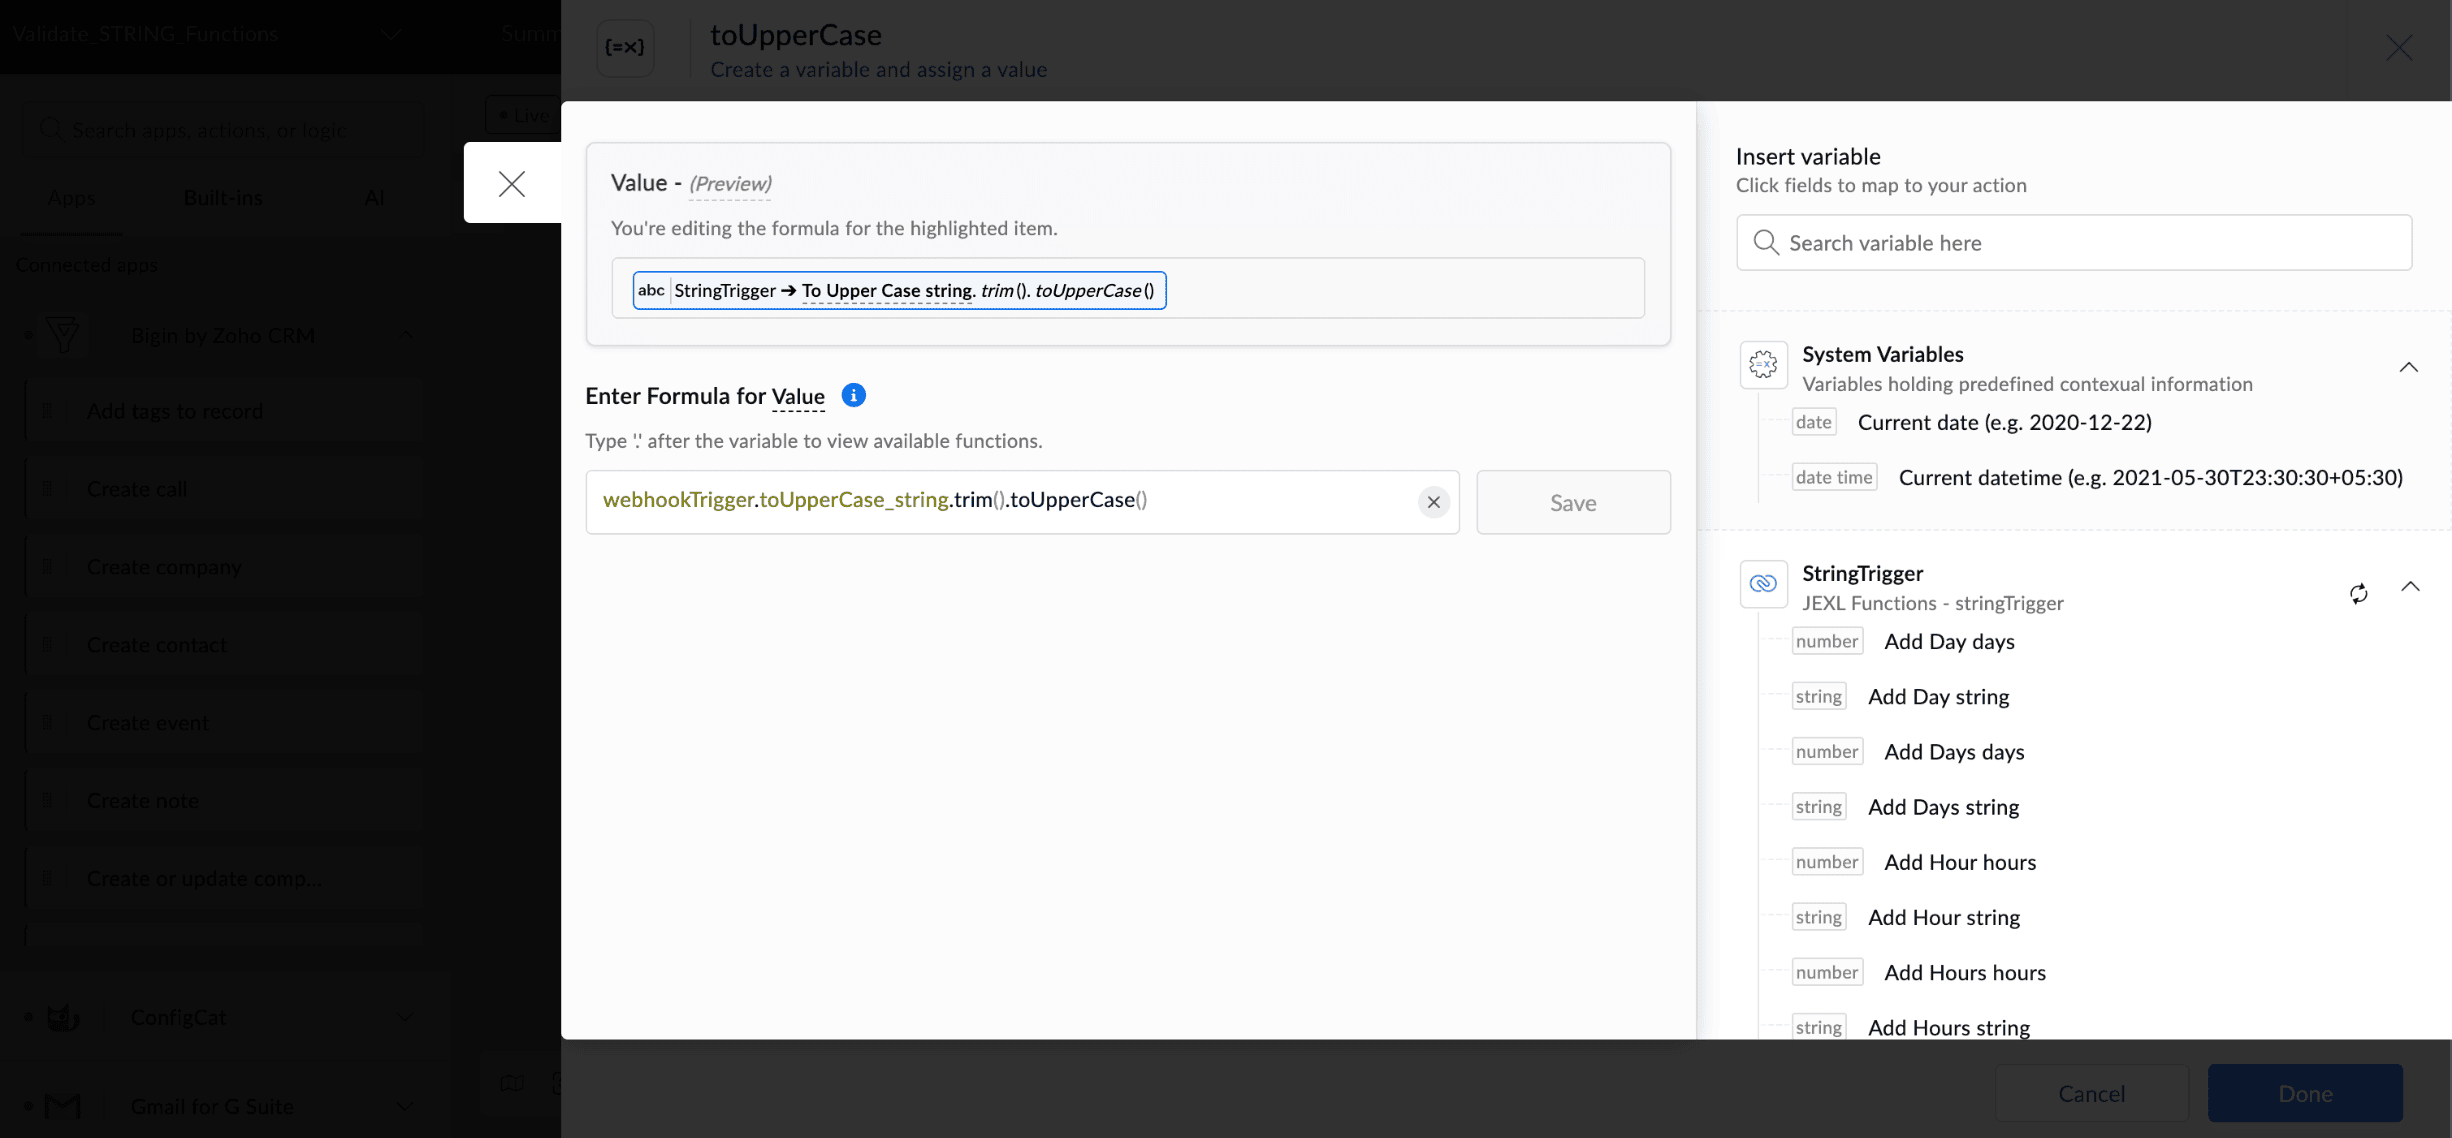
Task: Collapse the StringTrigger variables section
Action: tap(2410, 586)
